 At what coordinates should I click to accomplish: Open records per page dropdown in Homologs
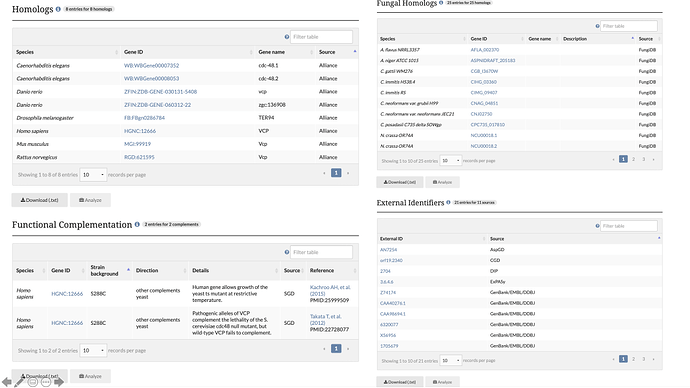(93, 175)
